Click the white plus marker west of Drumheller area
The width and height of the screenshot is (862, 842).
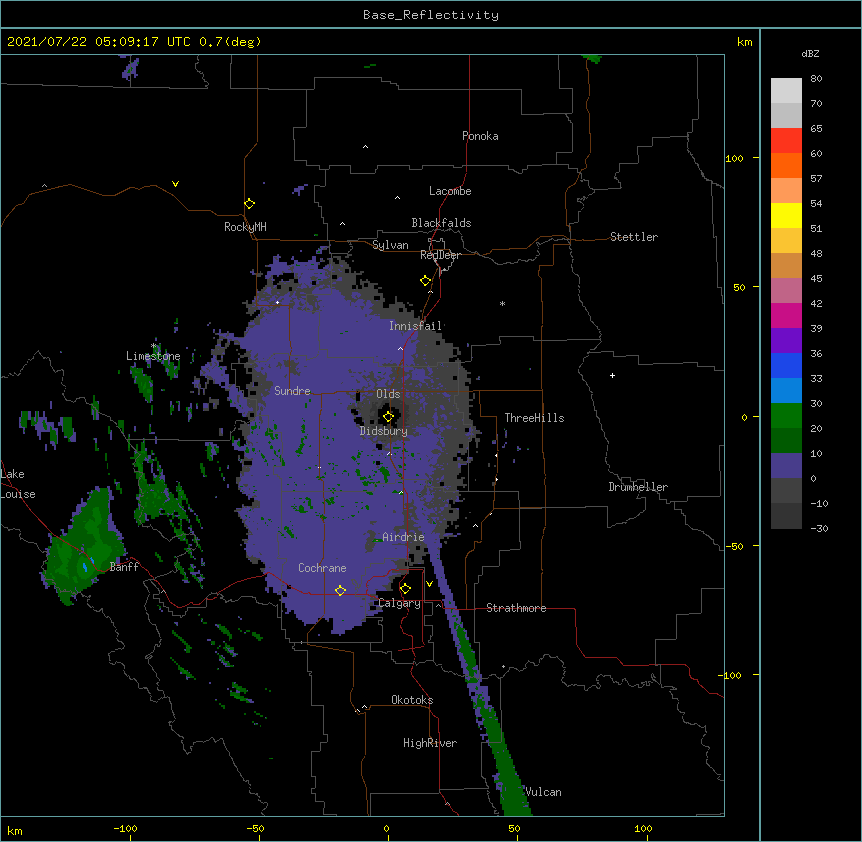point(612,375)
